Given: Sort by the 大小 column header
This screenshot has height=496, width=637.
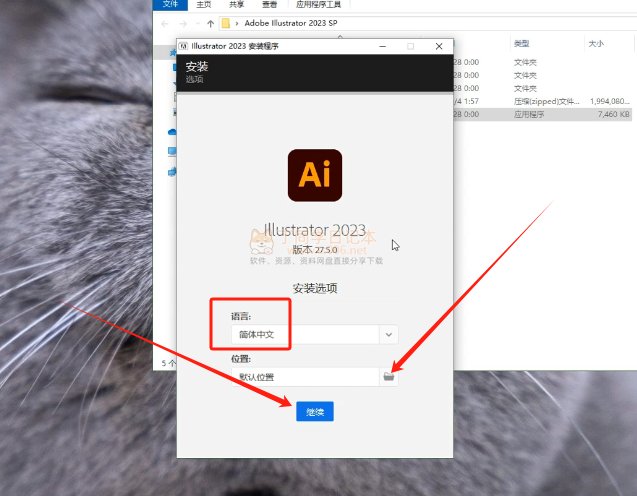Looking at the screenshot, I should pyautogui.click(x=596, y=43).
